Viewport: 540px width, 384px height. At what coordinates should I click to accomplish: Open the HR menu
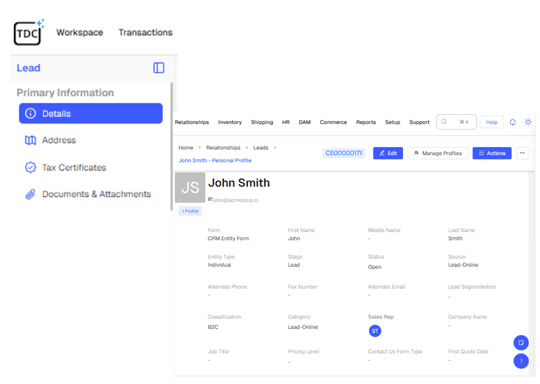coord(285,122)
